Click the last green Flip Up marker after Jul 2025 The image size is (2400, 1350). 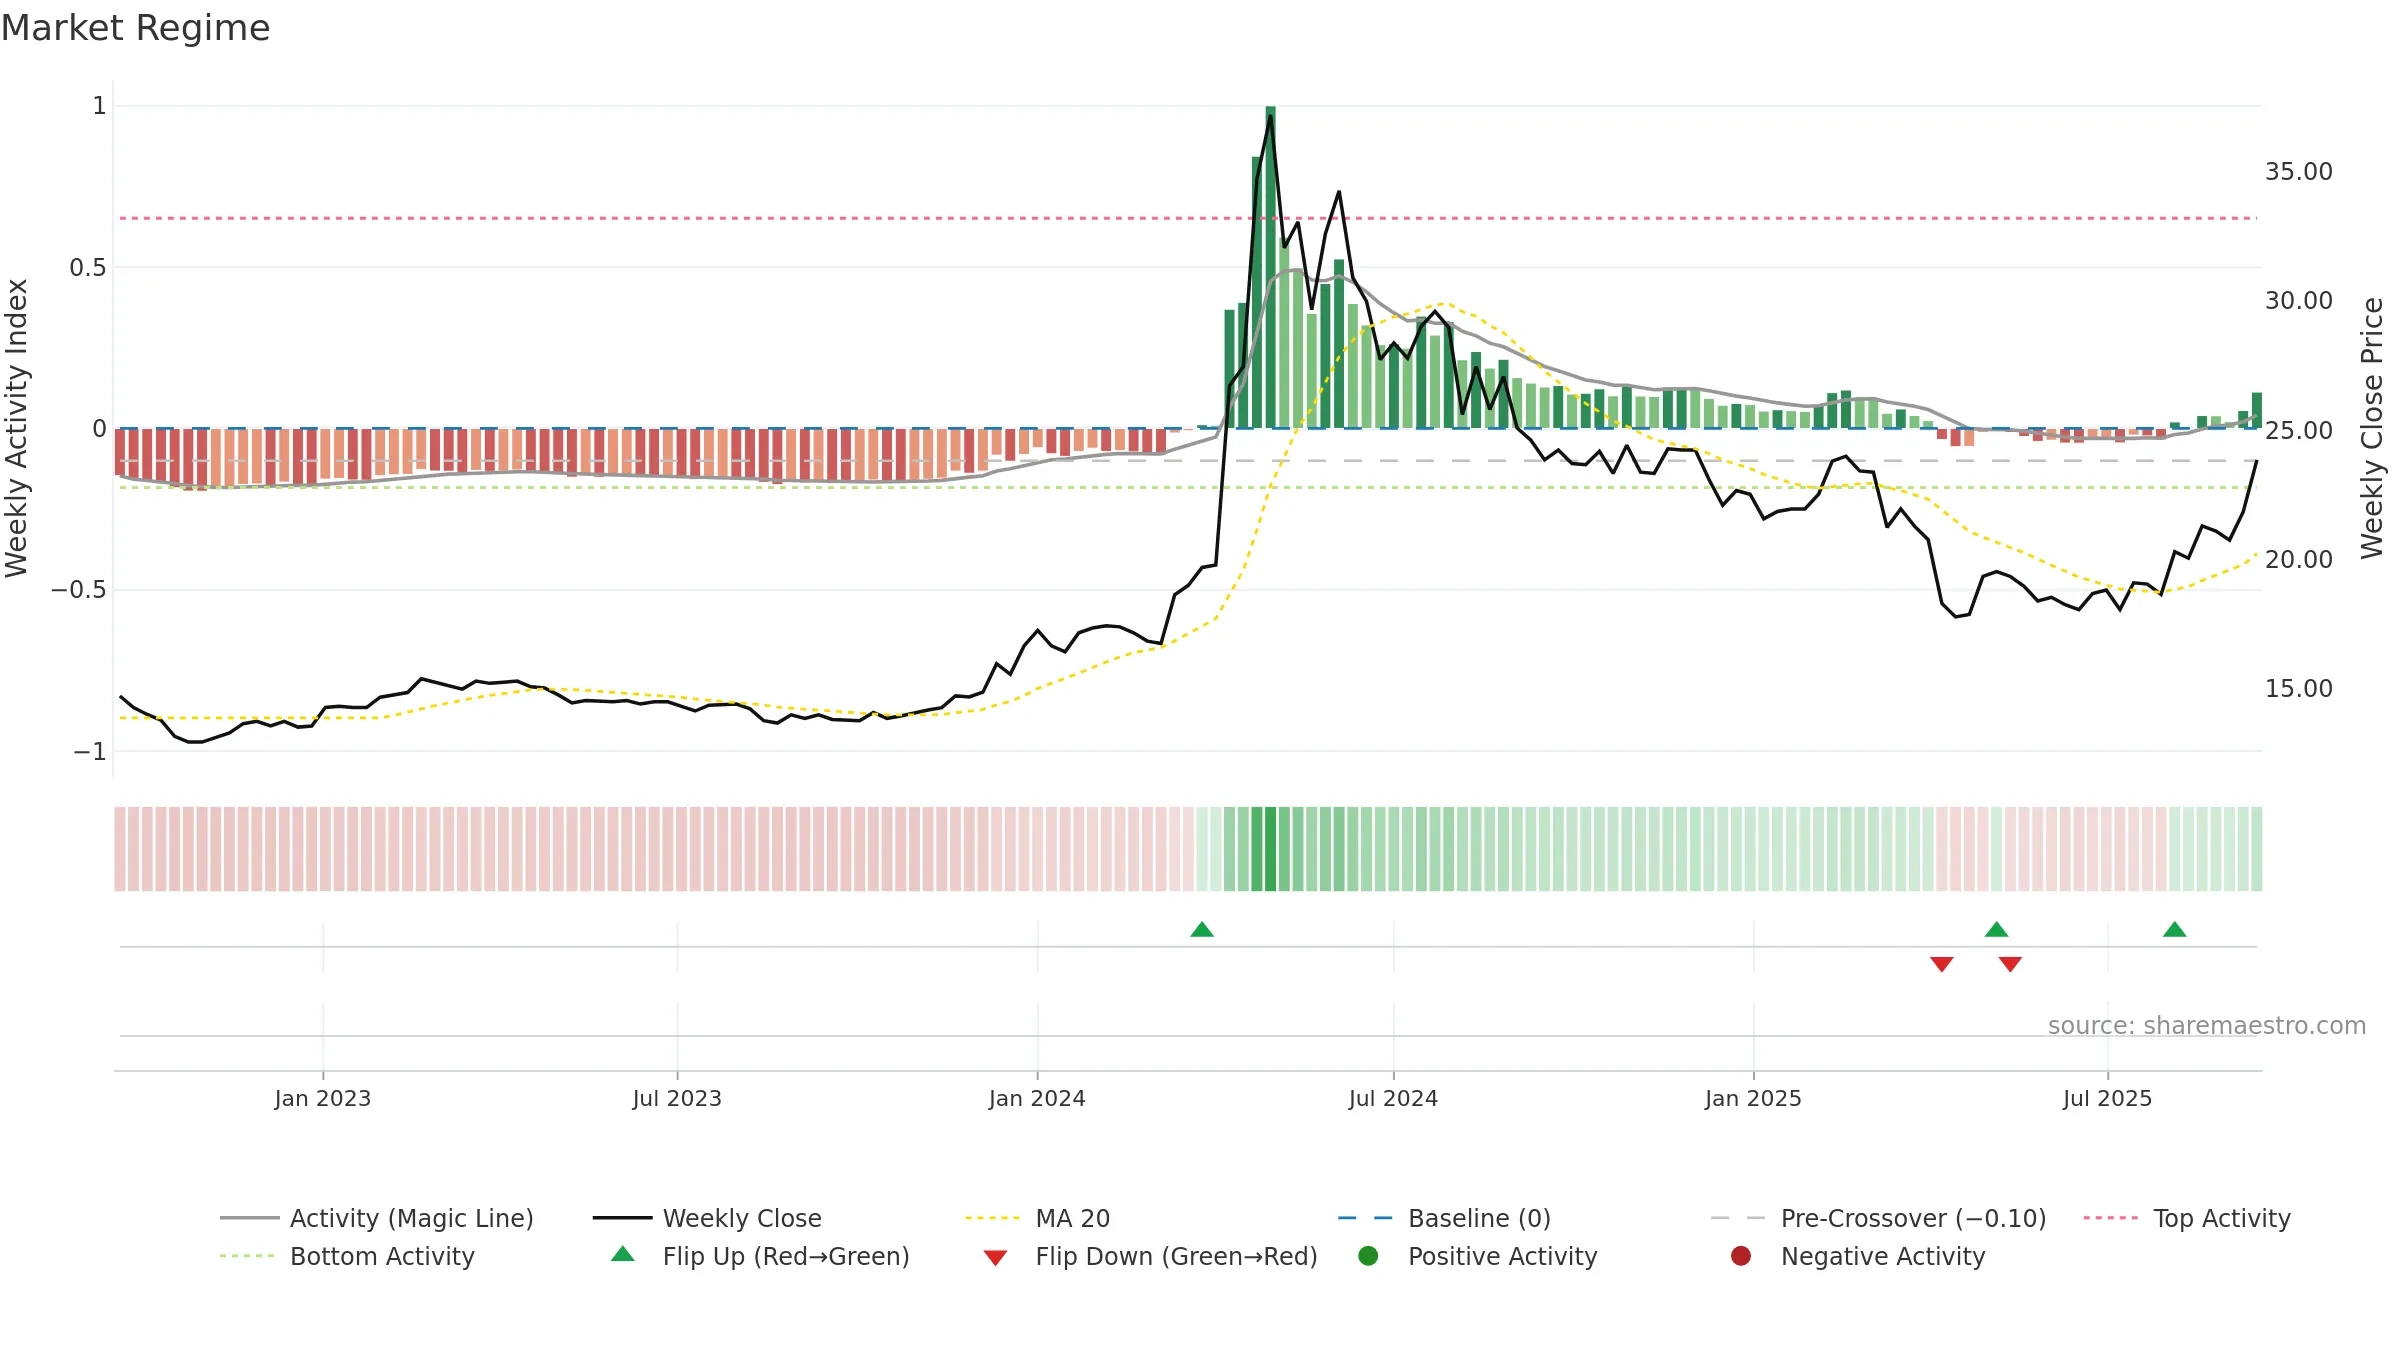[2174, 930]
